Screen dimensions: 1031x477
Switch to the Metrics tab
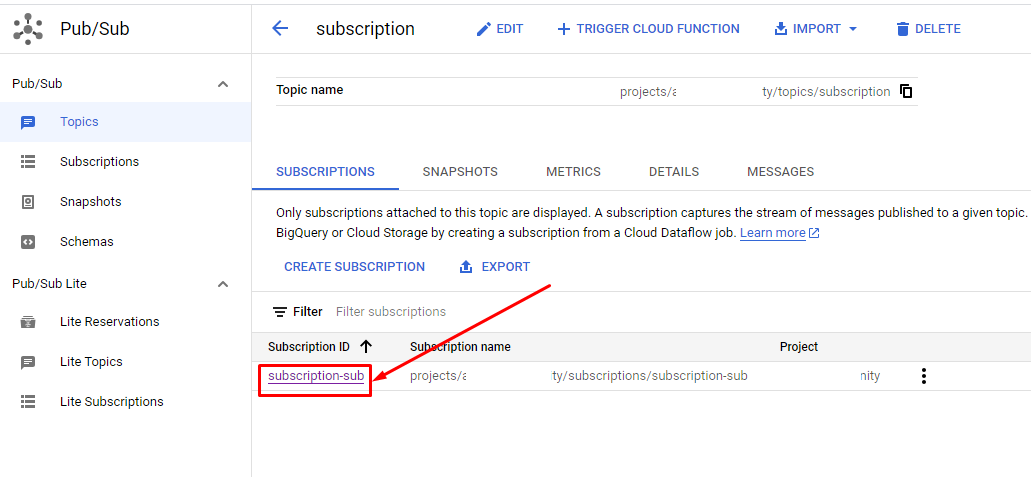click(573, 172)
